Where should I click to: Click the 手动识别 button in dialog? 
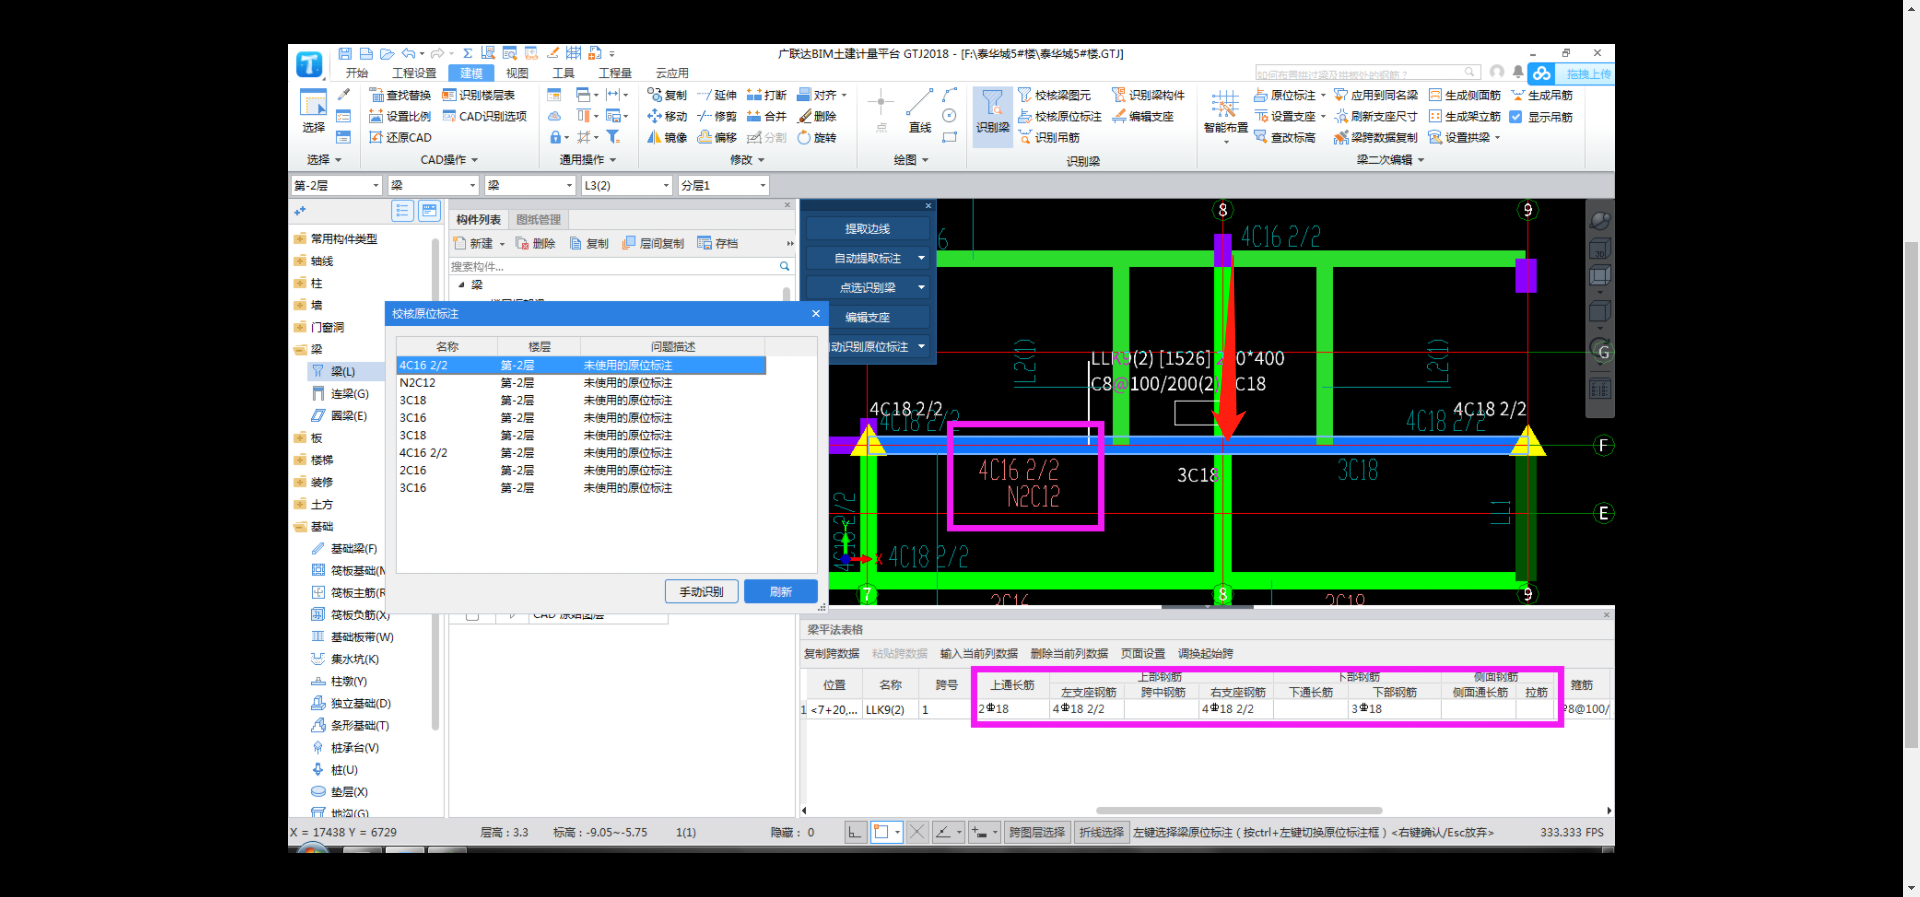coord(702,592)
